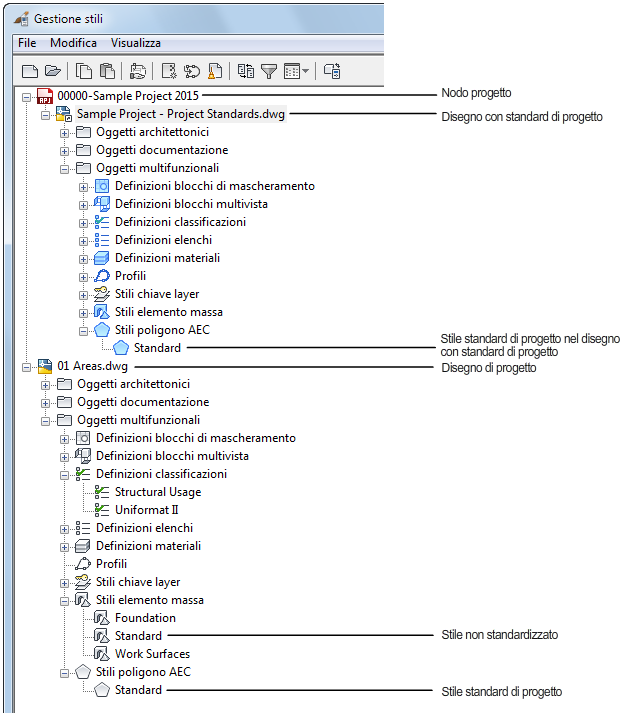Image resolution: width=642 pixels, height=713 pixels.
Task: Click the blue Definizioni materiali cube icon
Action: [101, 258]
